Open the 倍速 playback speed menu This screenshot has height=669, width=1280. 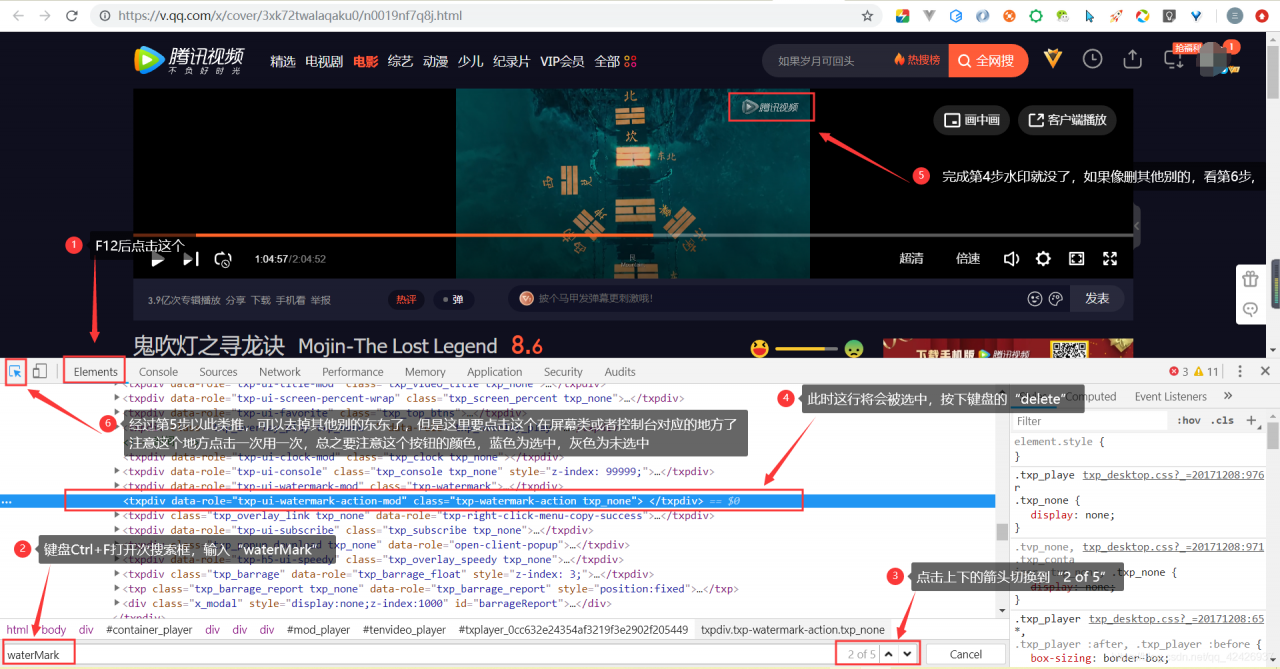tap(968, 259)
